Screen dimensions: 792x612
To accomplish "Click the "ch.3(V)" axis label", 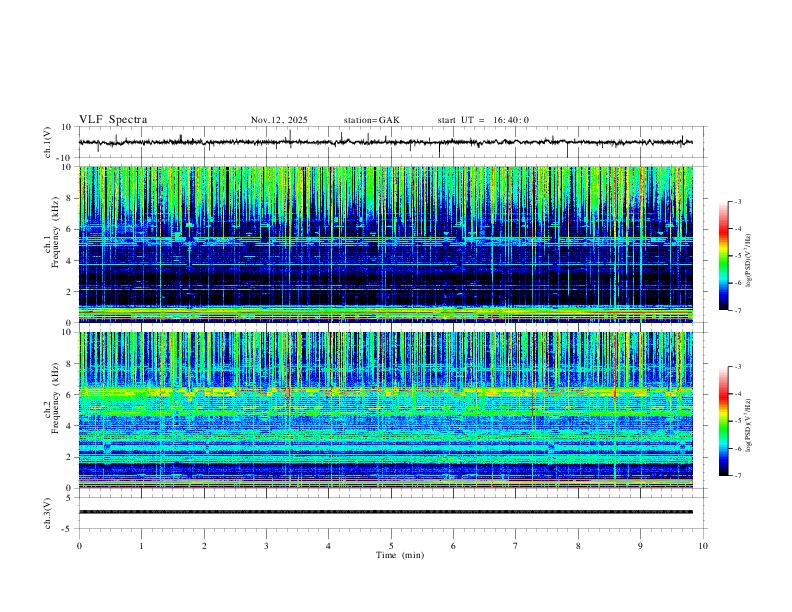I will point(48,513).
